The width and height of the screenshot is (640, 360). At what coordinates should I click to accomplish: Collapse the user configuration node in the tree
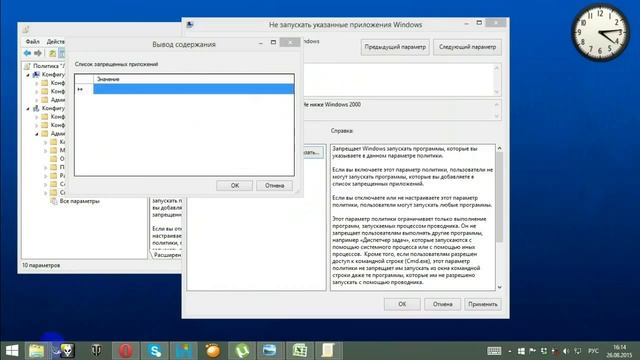tap(28, 109)
